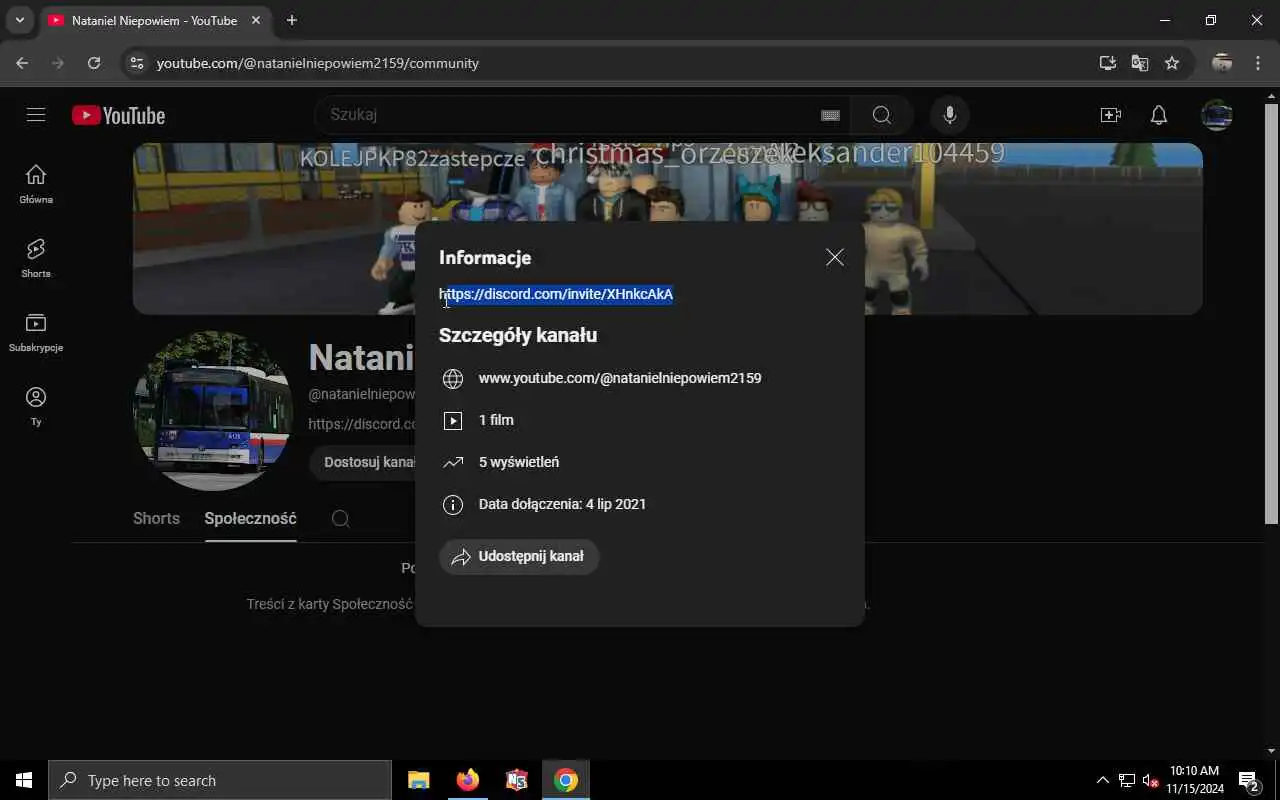Image resolution: width=1280 pixels, height=800 pixels.
Task: Open a new browser tab
Action: click(292, 20)
